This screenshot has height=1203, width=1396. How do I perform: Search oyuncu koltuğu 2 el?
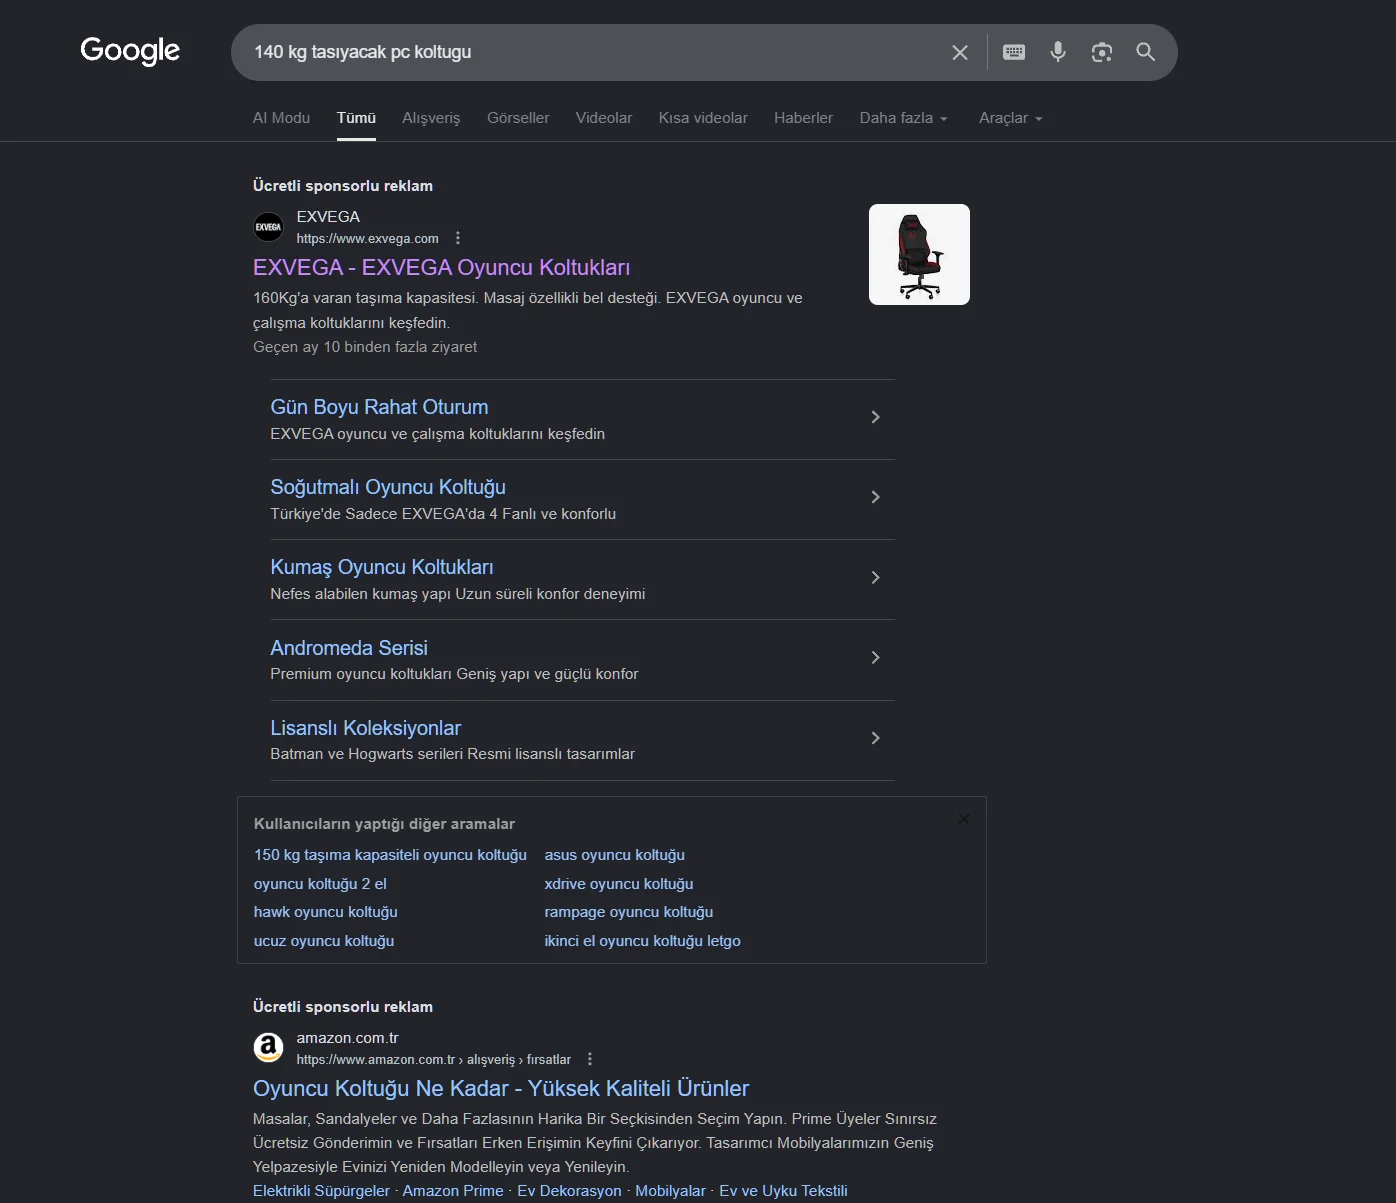(x=320, y=884)
